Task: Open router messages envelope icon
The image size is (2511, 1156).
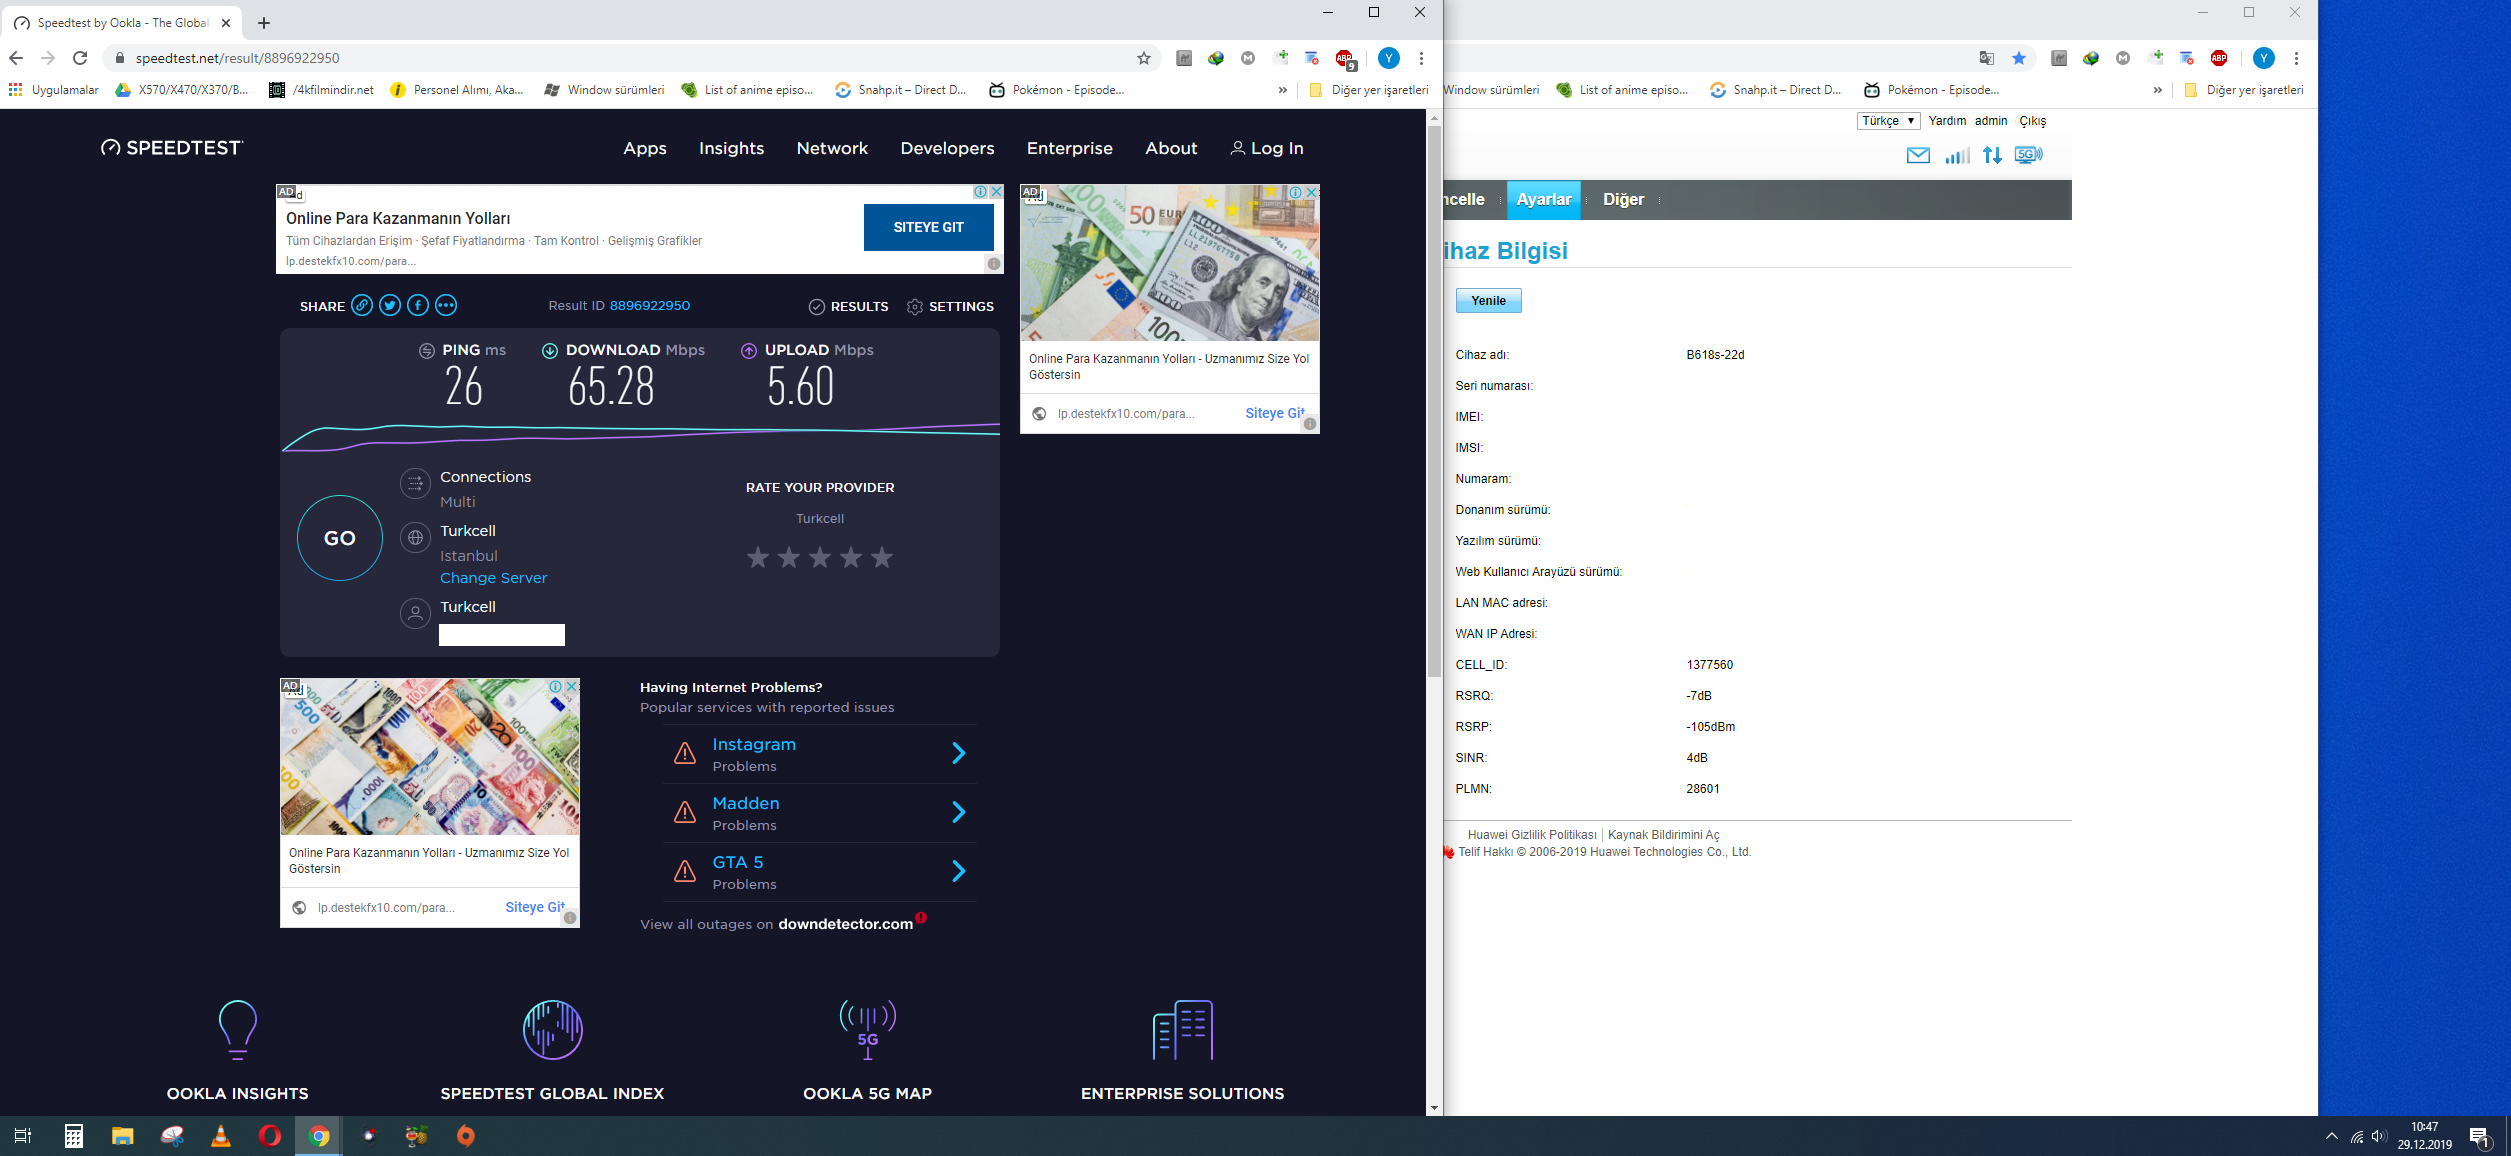Action: coord(1918,155)
